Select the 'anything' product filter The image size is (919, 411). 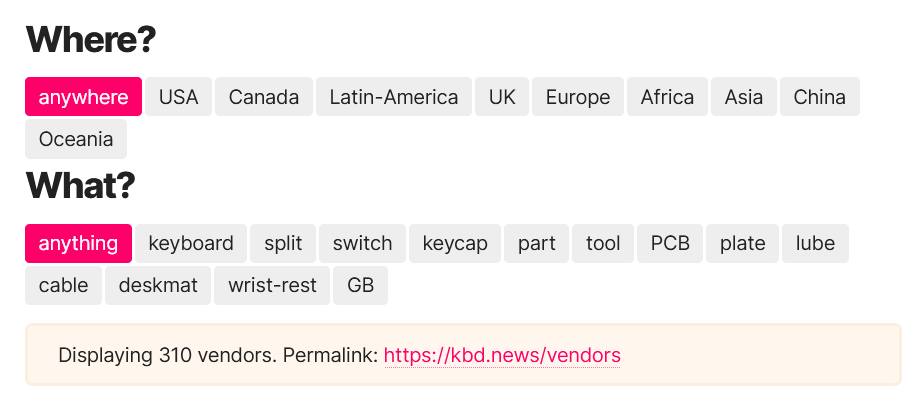(78, 243)
